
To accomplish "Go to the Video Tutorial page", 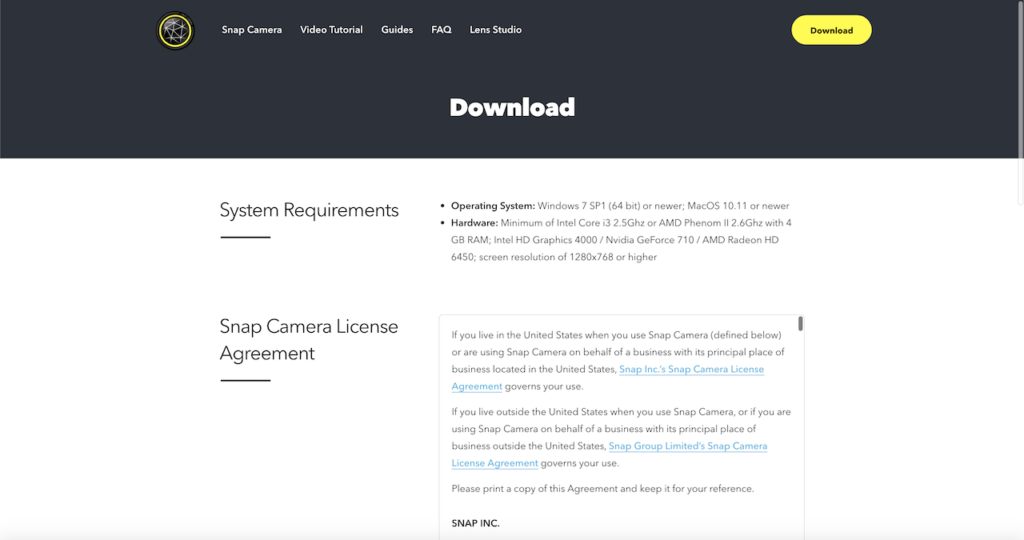I will 331,30.
